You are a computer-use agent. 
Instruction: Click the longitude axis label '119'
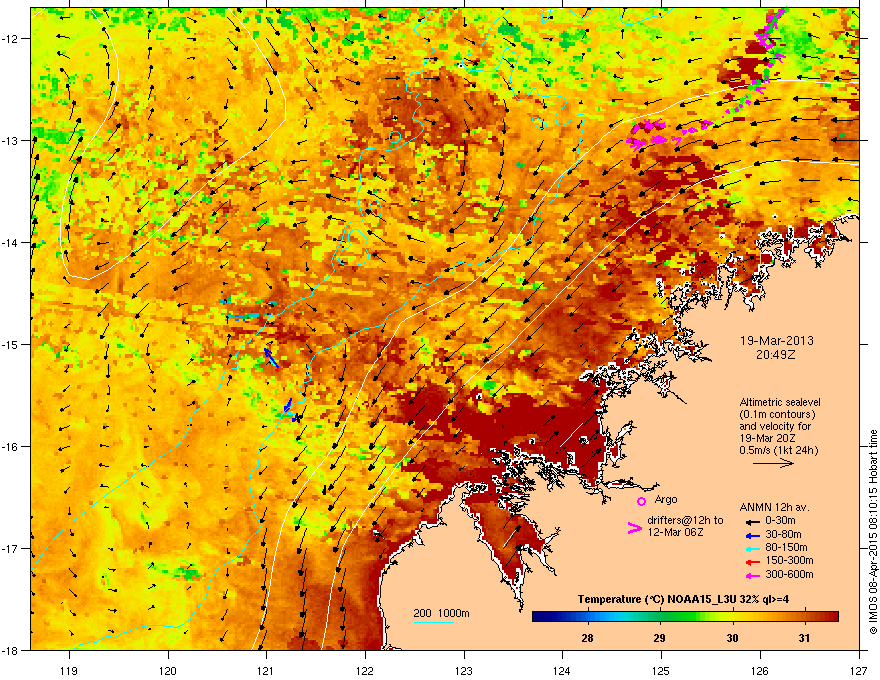point(69,670)
